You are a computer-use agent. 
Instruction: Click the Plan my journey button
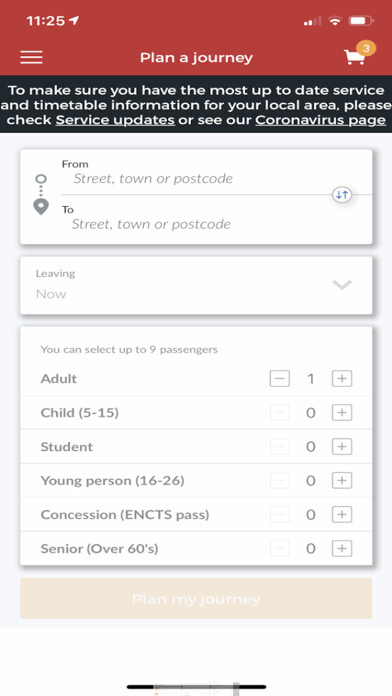[196, 598]
